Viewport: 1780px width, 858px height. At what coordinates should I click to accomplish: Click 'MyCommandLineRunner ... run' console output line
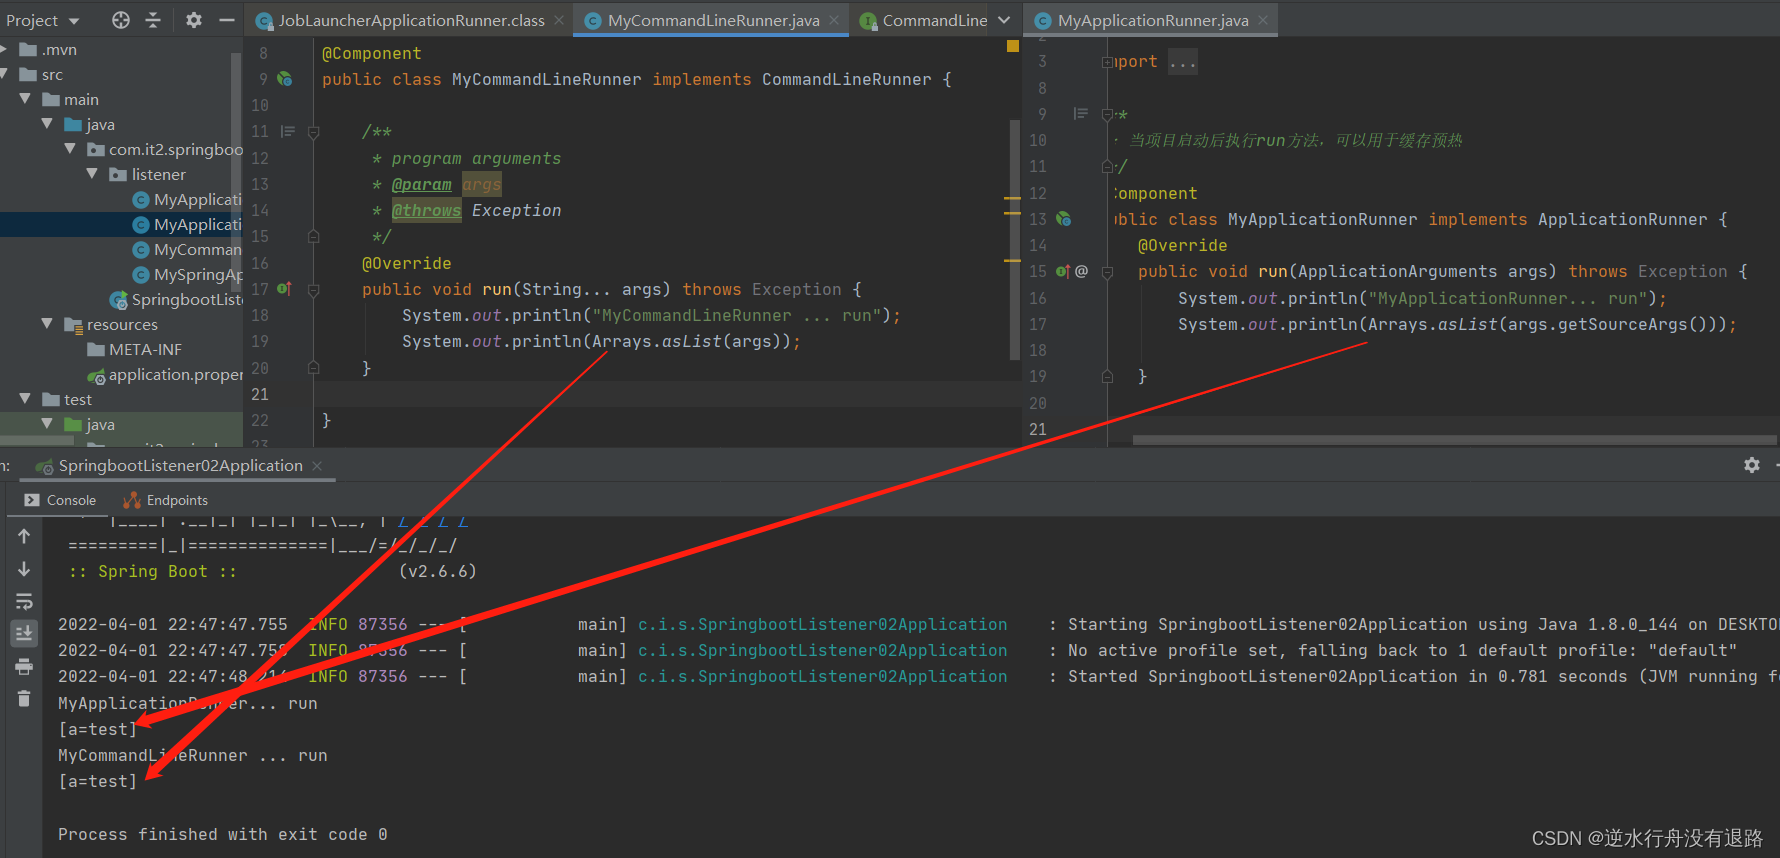(192, 756)
